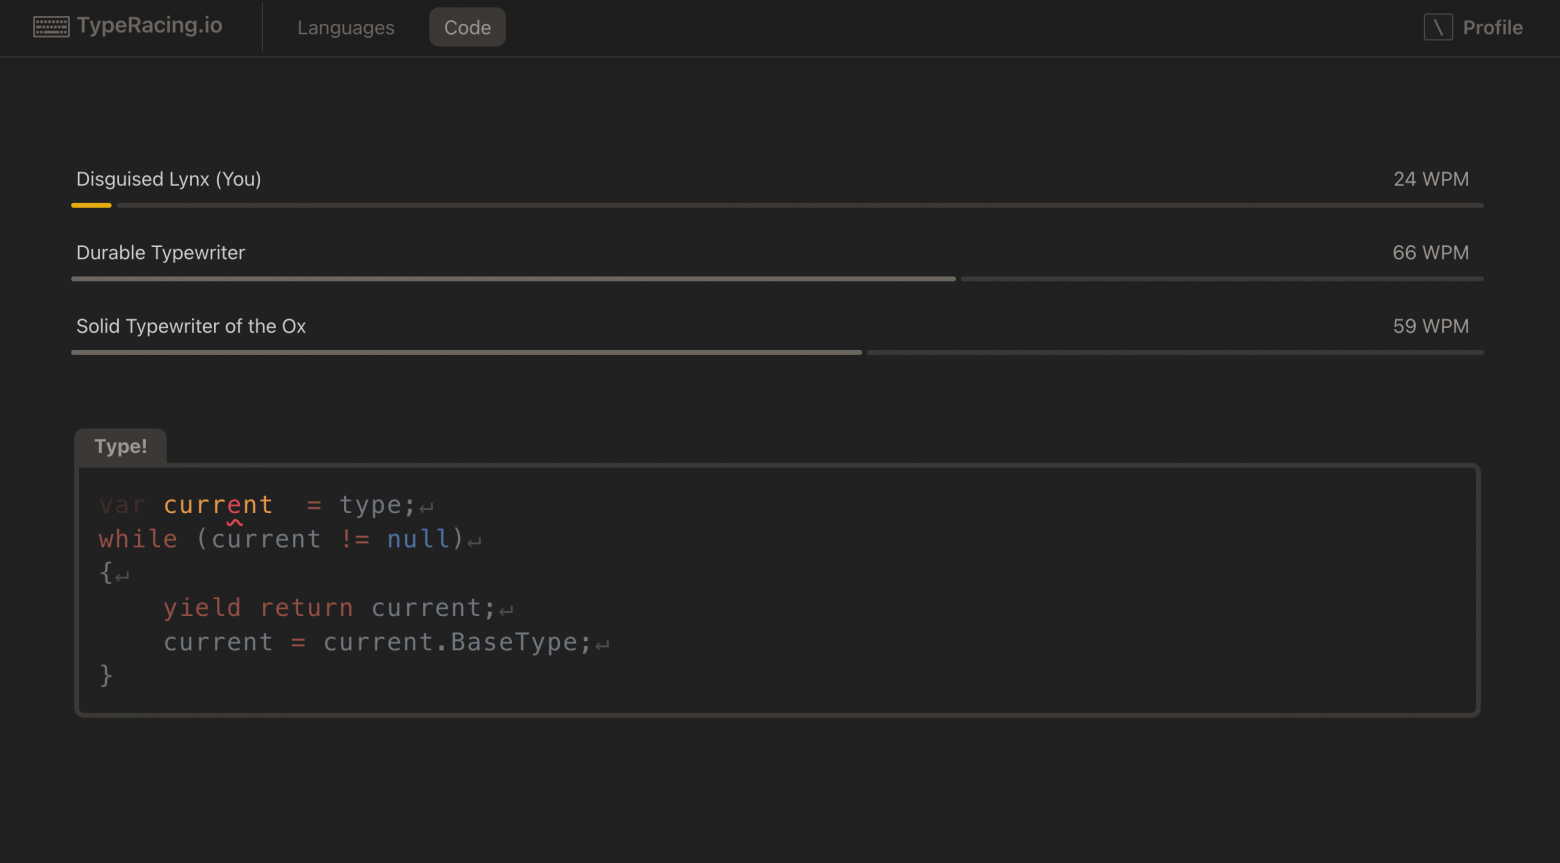Click the Durable Typewriter progress bar
Screen dimensions: 1560x863
(777, 279)
